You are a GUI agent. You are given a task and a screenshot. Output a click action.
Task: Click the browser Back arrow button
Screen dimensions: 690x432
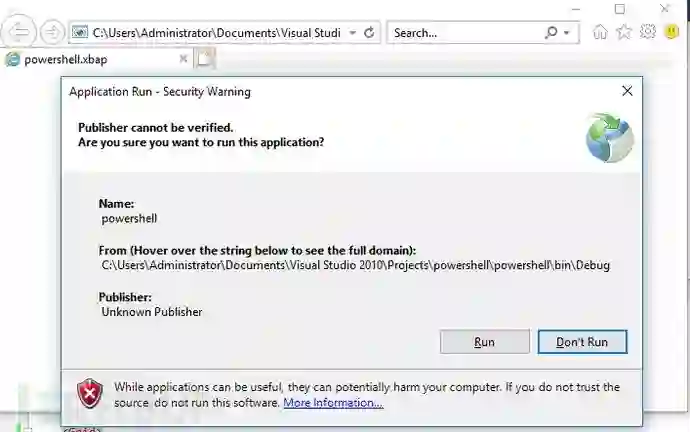[20, 33]
